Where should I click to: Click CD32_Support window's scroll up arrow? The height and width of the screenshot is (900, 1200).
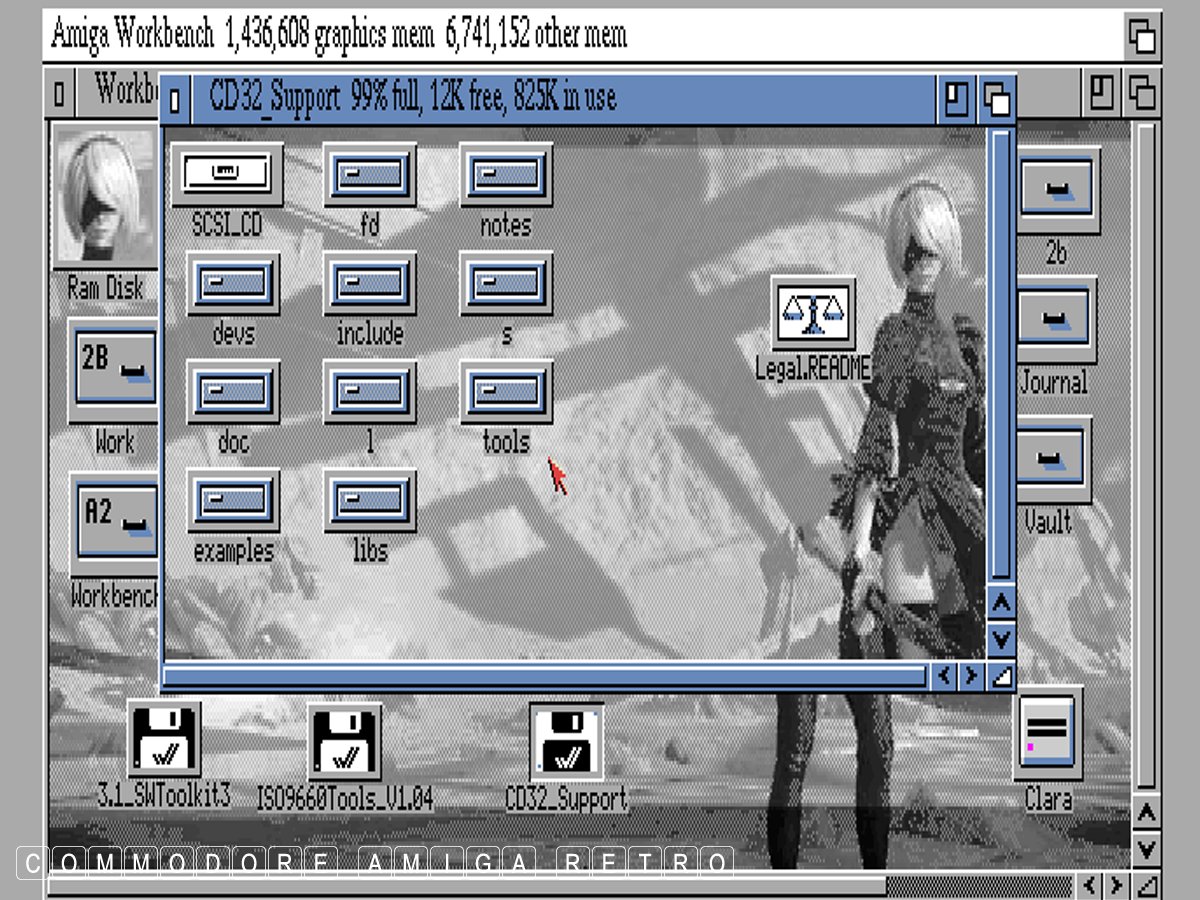point(1001,603)
